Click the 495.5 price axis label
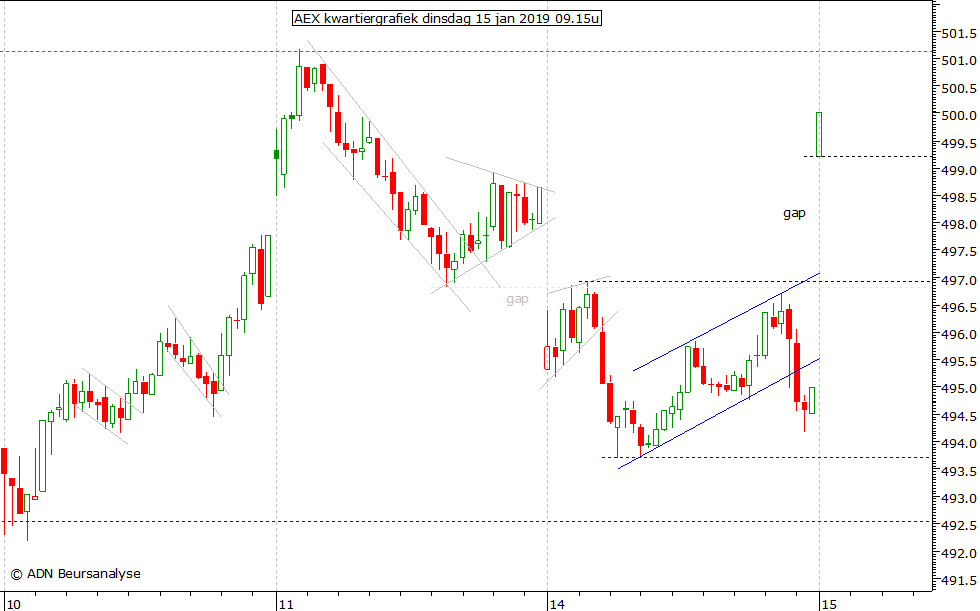This screenshot has height=611, width=980. (x=959, y=362)
